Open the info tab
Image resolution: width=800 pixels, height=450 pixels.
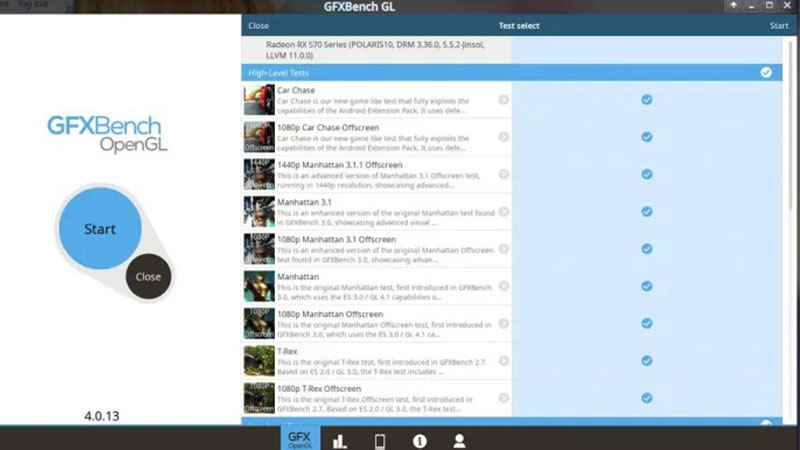pos(419,441)
